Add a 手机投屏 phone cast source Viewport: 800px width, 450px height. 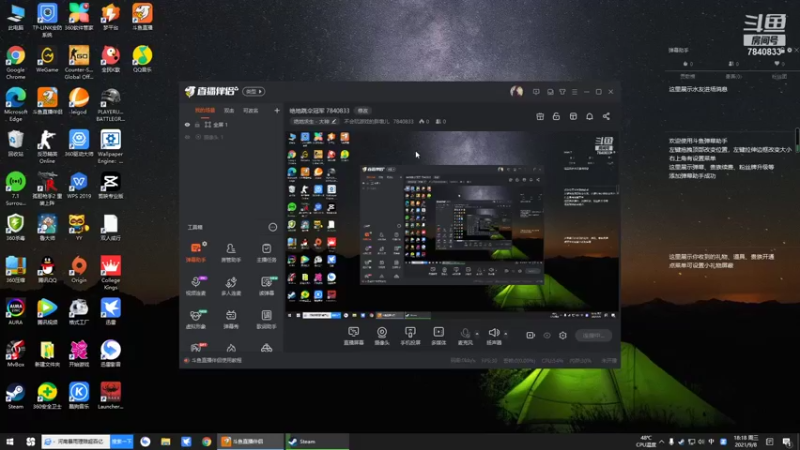click(x=410, y=336)
